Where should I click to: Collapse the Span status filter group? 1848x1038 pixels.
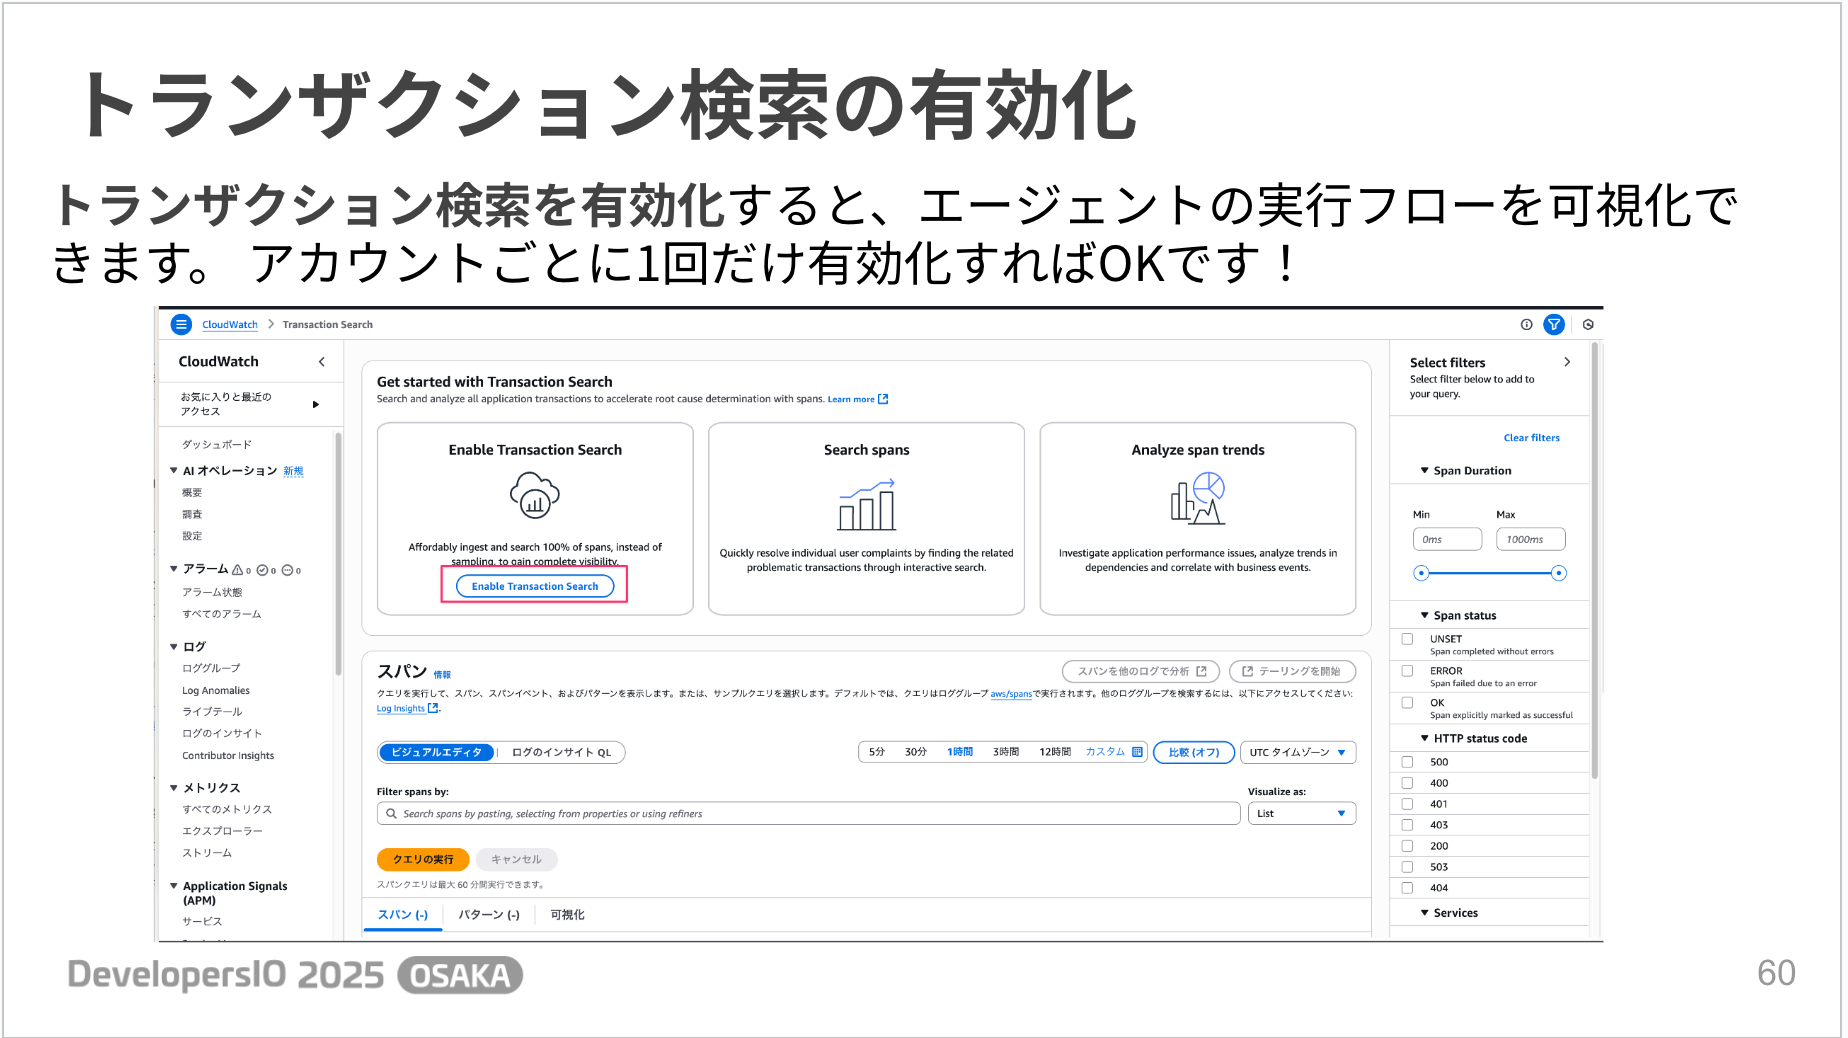coord(1425,615)
